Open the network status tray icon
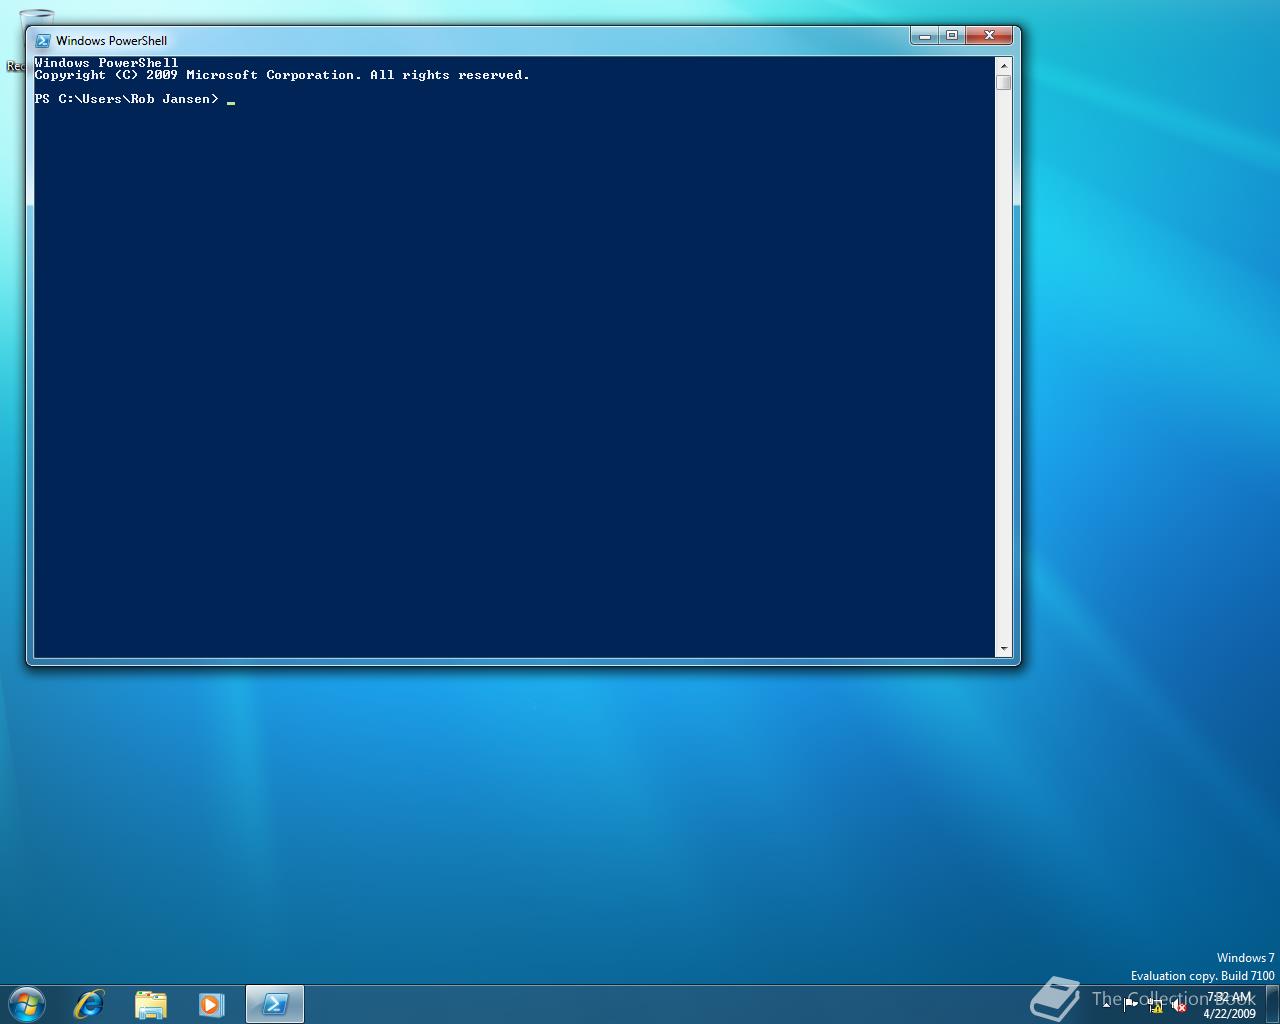The width and height of the screenshot is (1280, 1024). click(1155, 1006)
